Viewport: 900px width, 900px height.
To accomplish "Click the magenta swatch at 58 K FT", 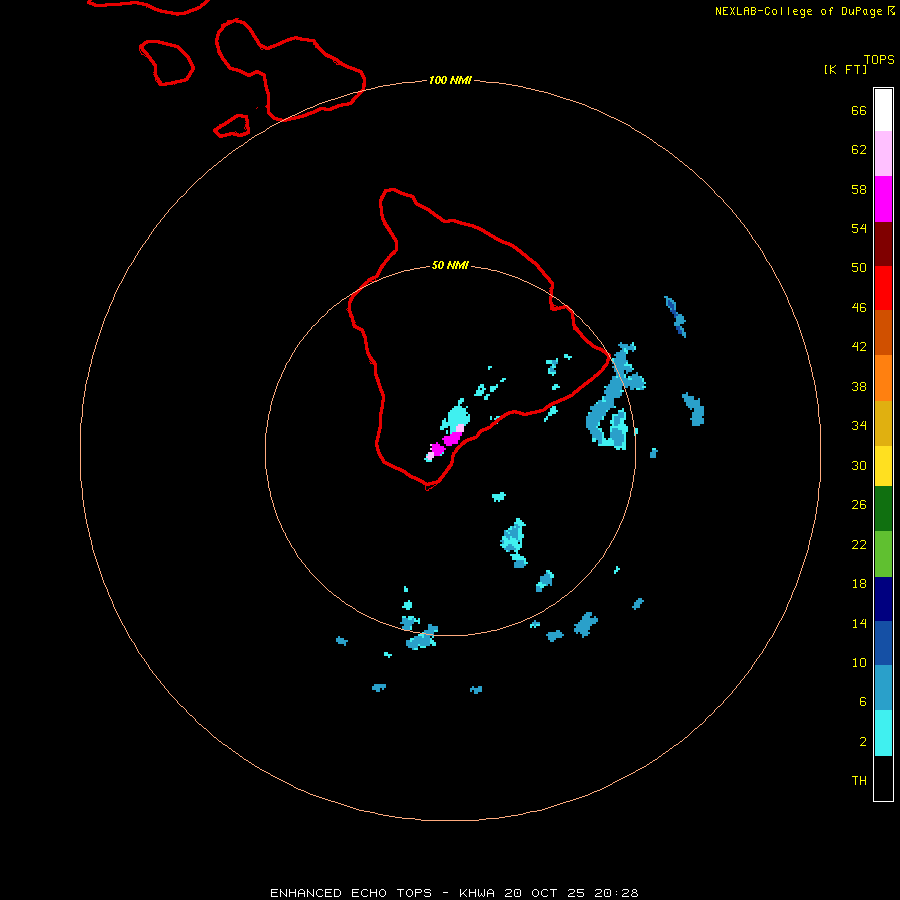I will (x=883, y=199).
